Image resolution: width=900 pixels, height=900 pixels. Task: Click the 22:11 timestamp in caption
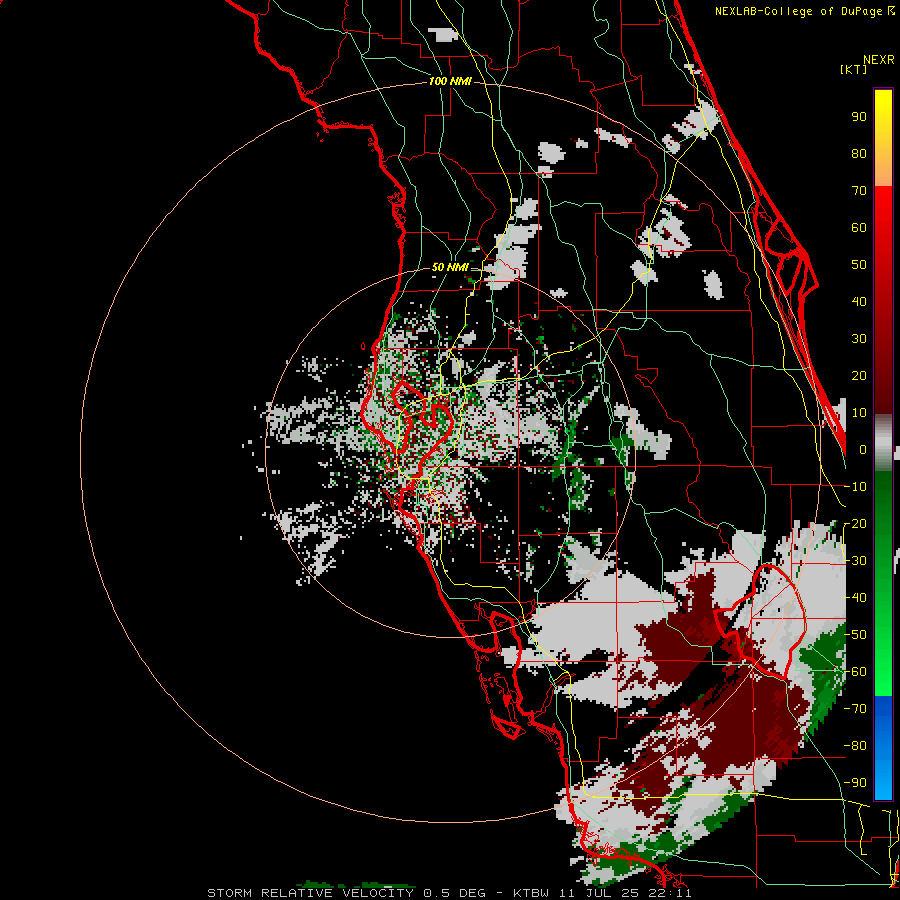coord(672,893)
